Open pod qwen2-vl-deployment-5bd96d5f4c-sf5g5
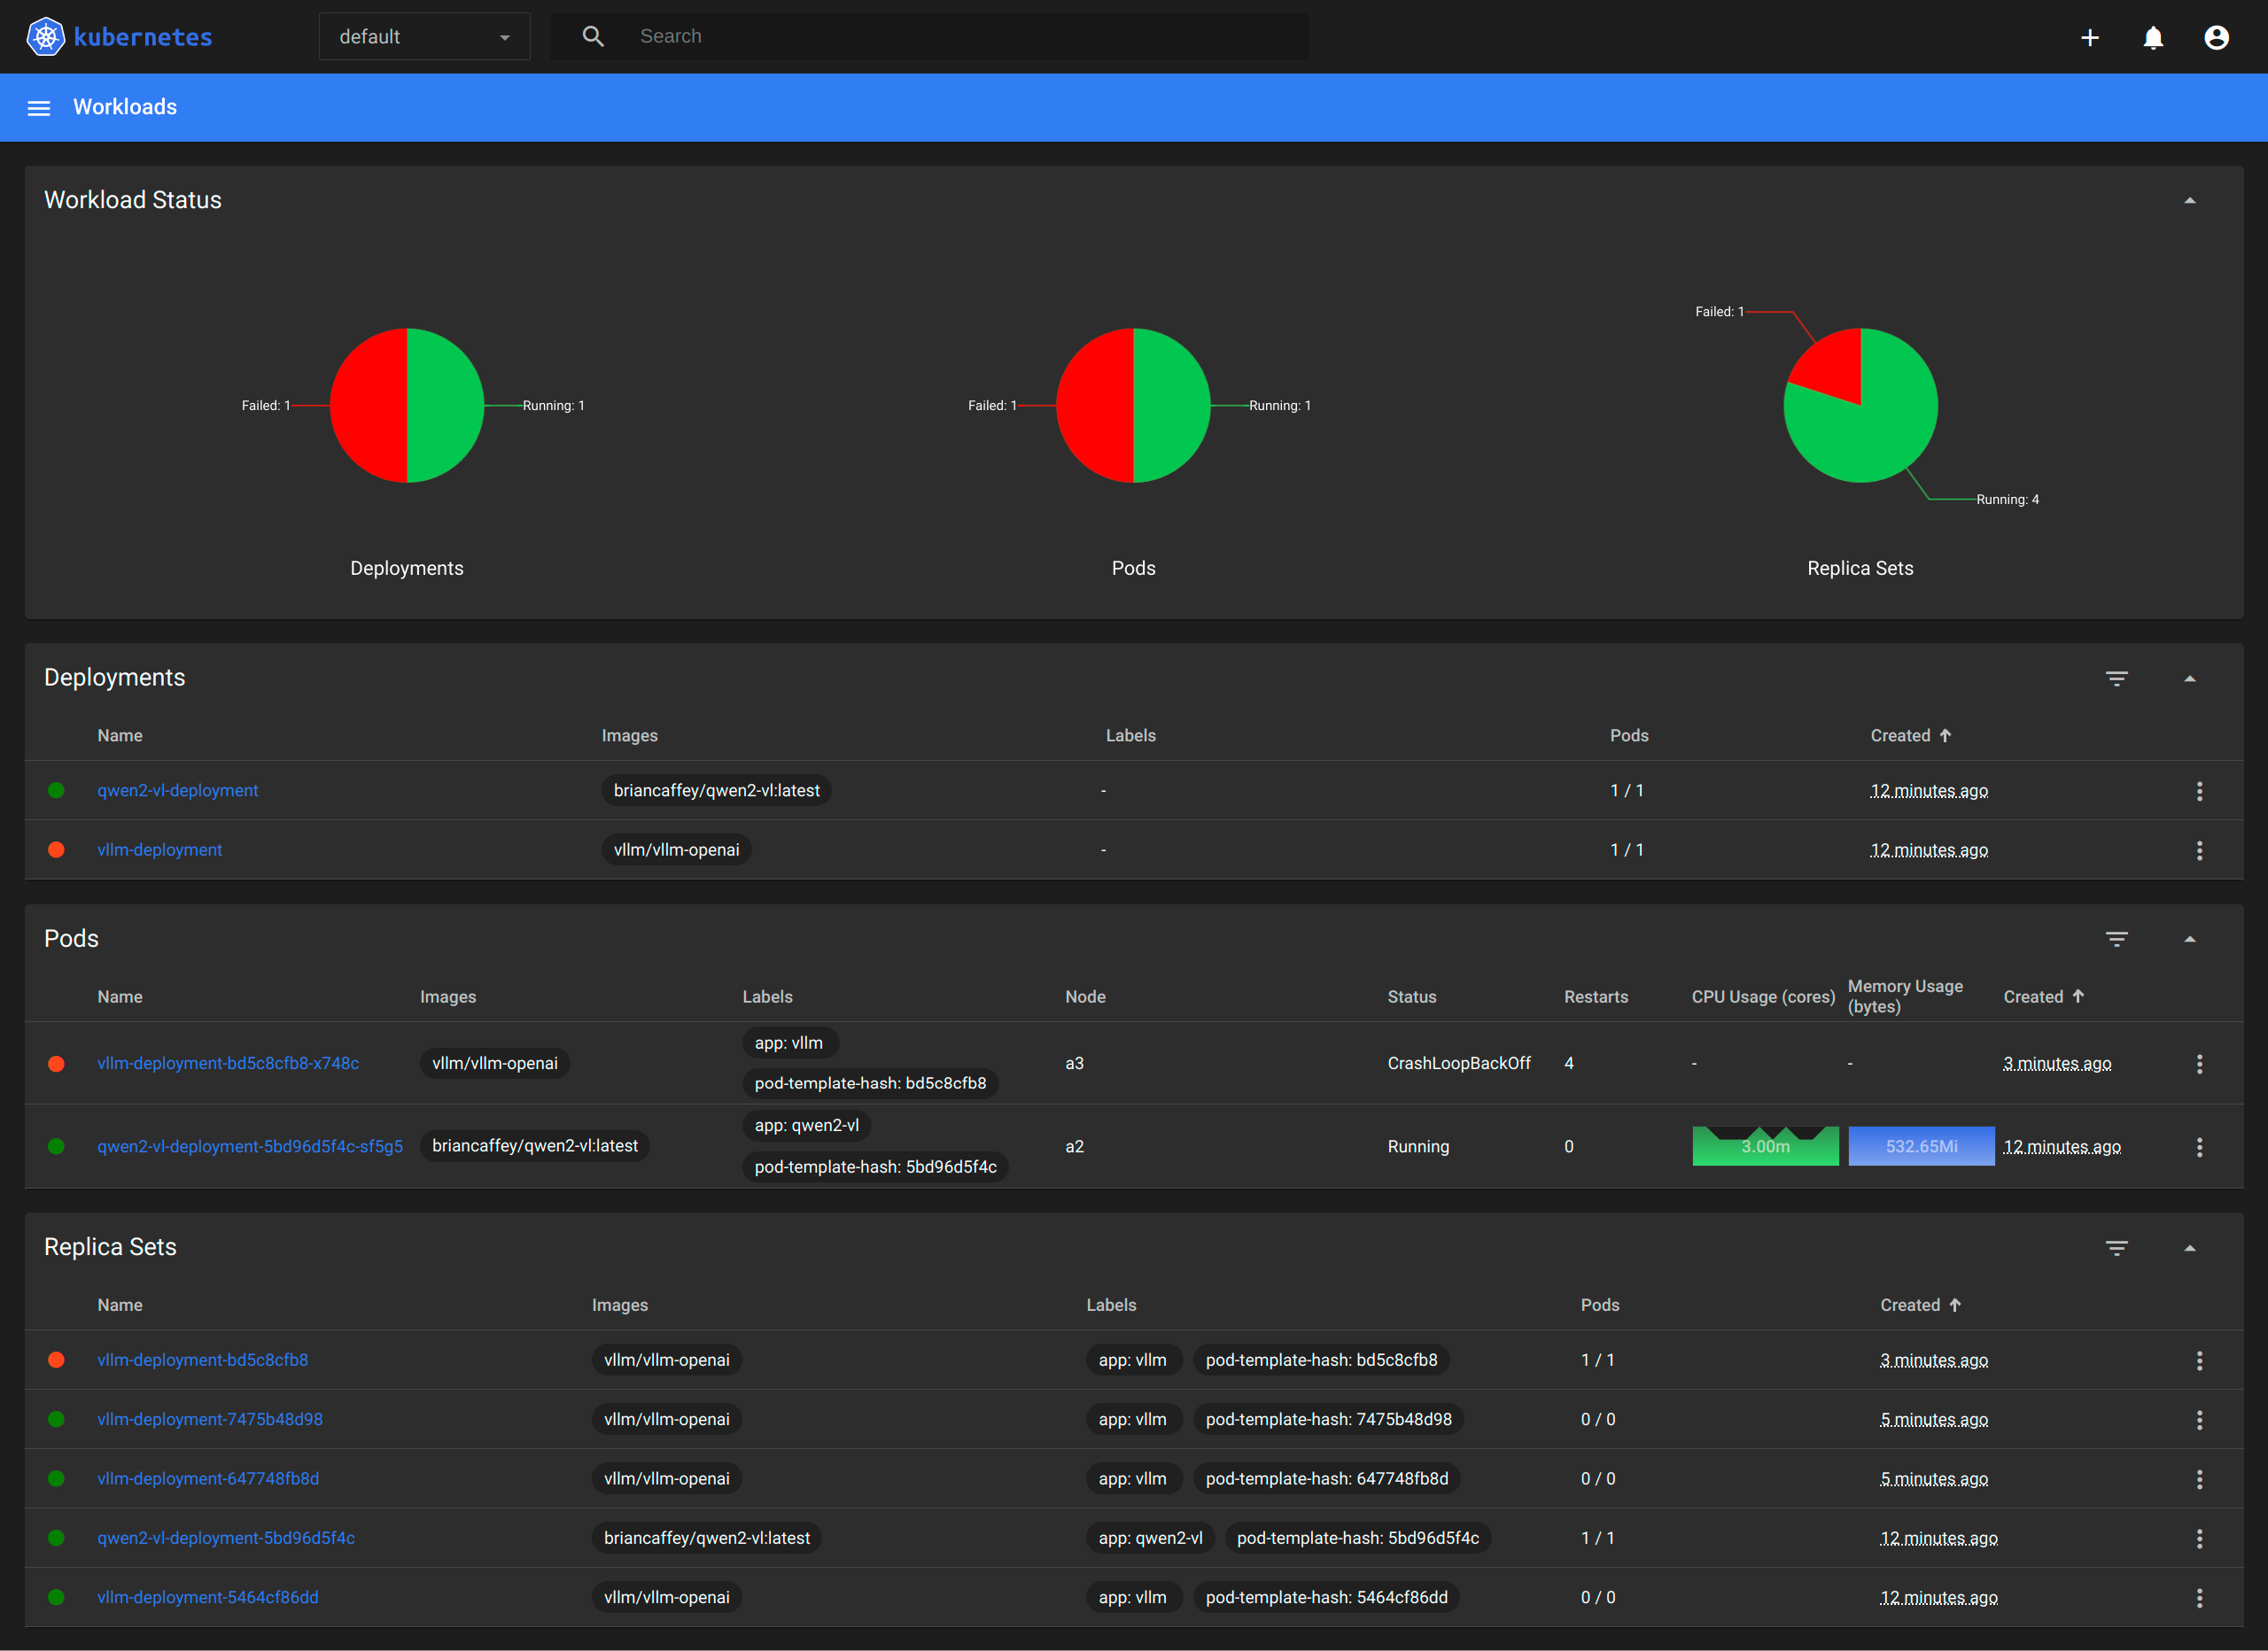2268x1651 pixels. point(250,1147)
